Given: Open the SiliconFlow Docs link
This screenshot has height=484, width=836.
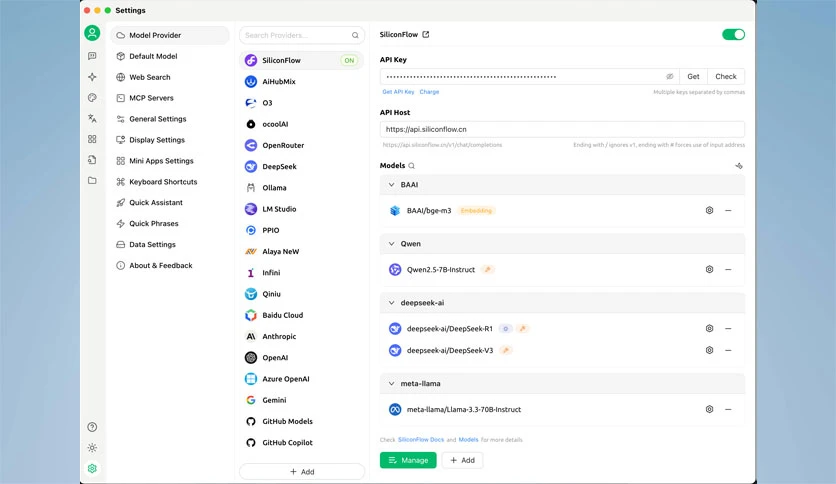Looking at the screenshot, I should coord(421,440).
